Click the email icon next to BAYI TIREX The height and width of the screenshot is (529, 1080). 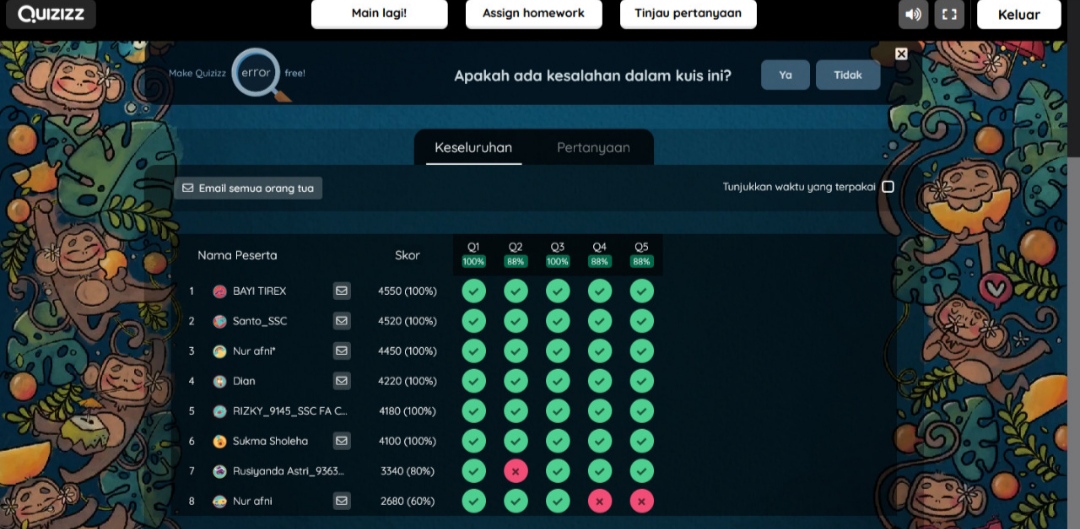tap(342, 291)
